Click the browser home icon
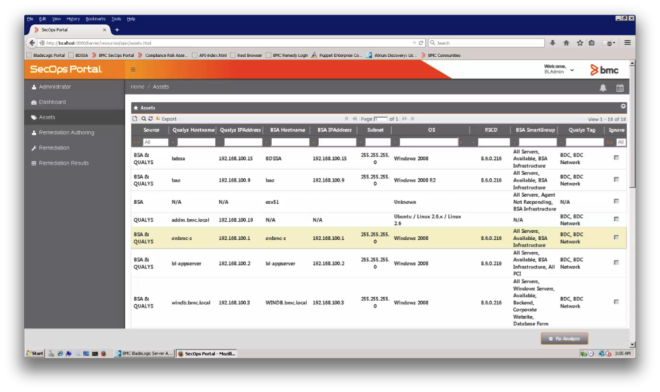Viewport: 660px width, 392px height. point(566,43)
